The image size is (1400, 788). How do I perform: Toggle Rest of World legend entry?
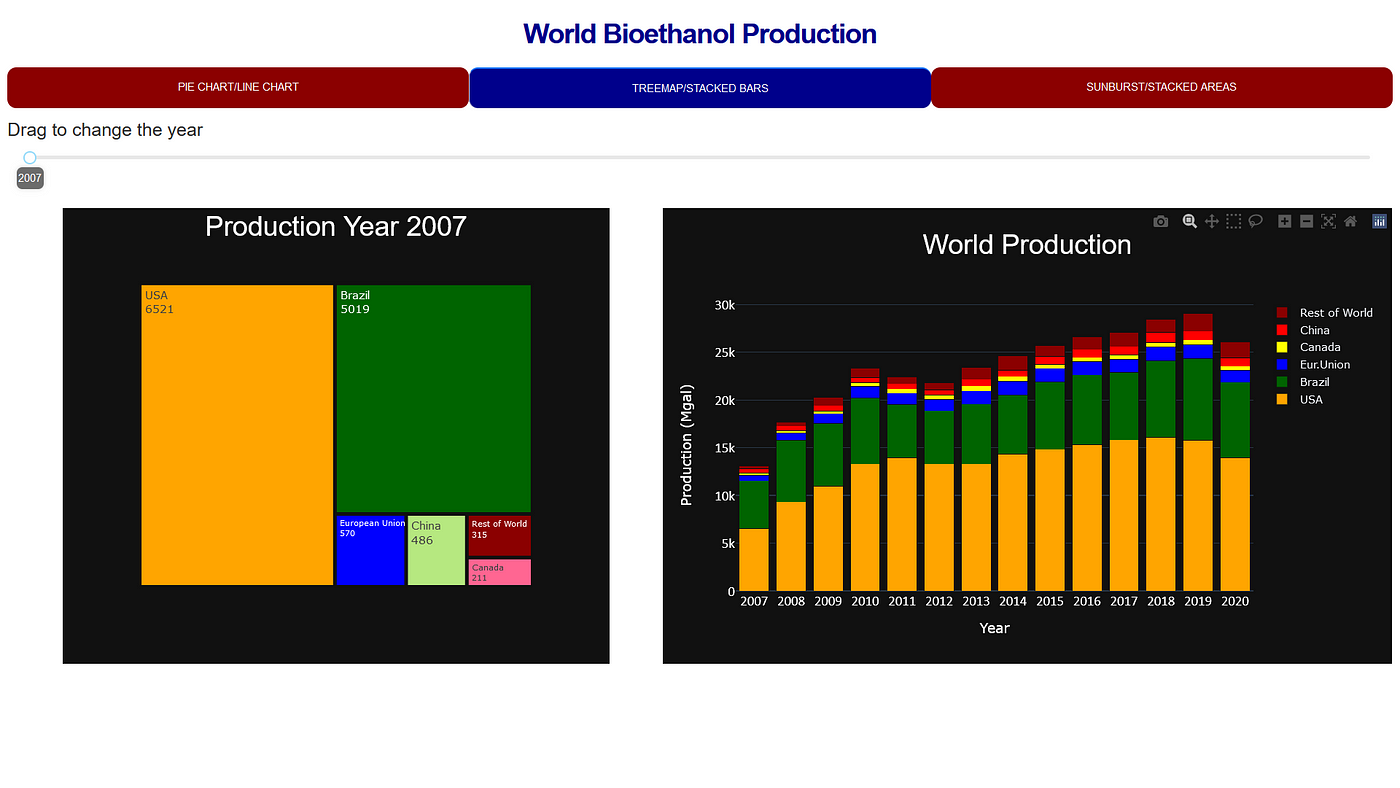tap(1324, 313)
